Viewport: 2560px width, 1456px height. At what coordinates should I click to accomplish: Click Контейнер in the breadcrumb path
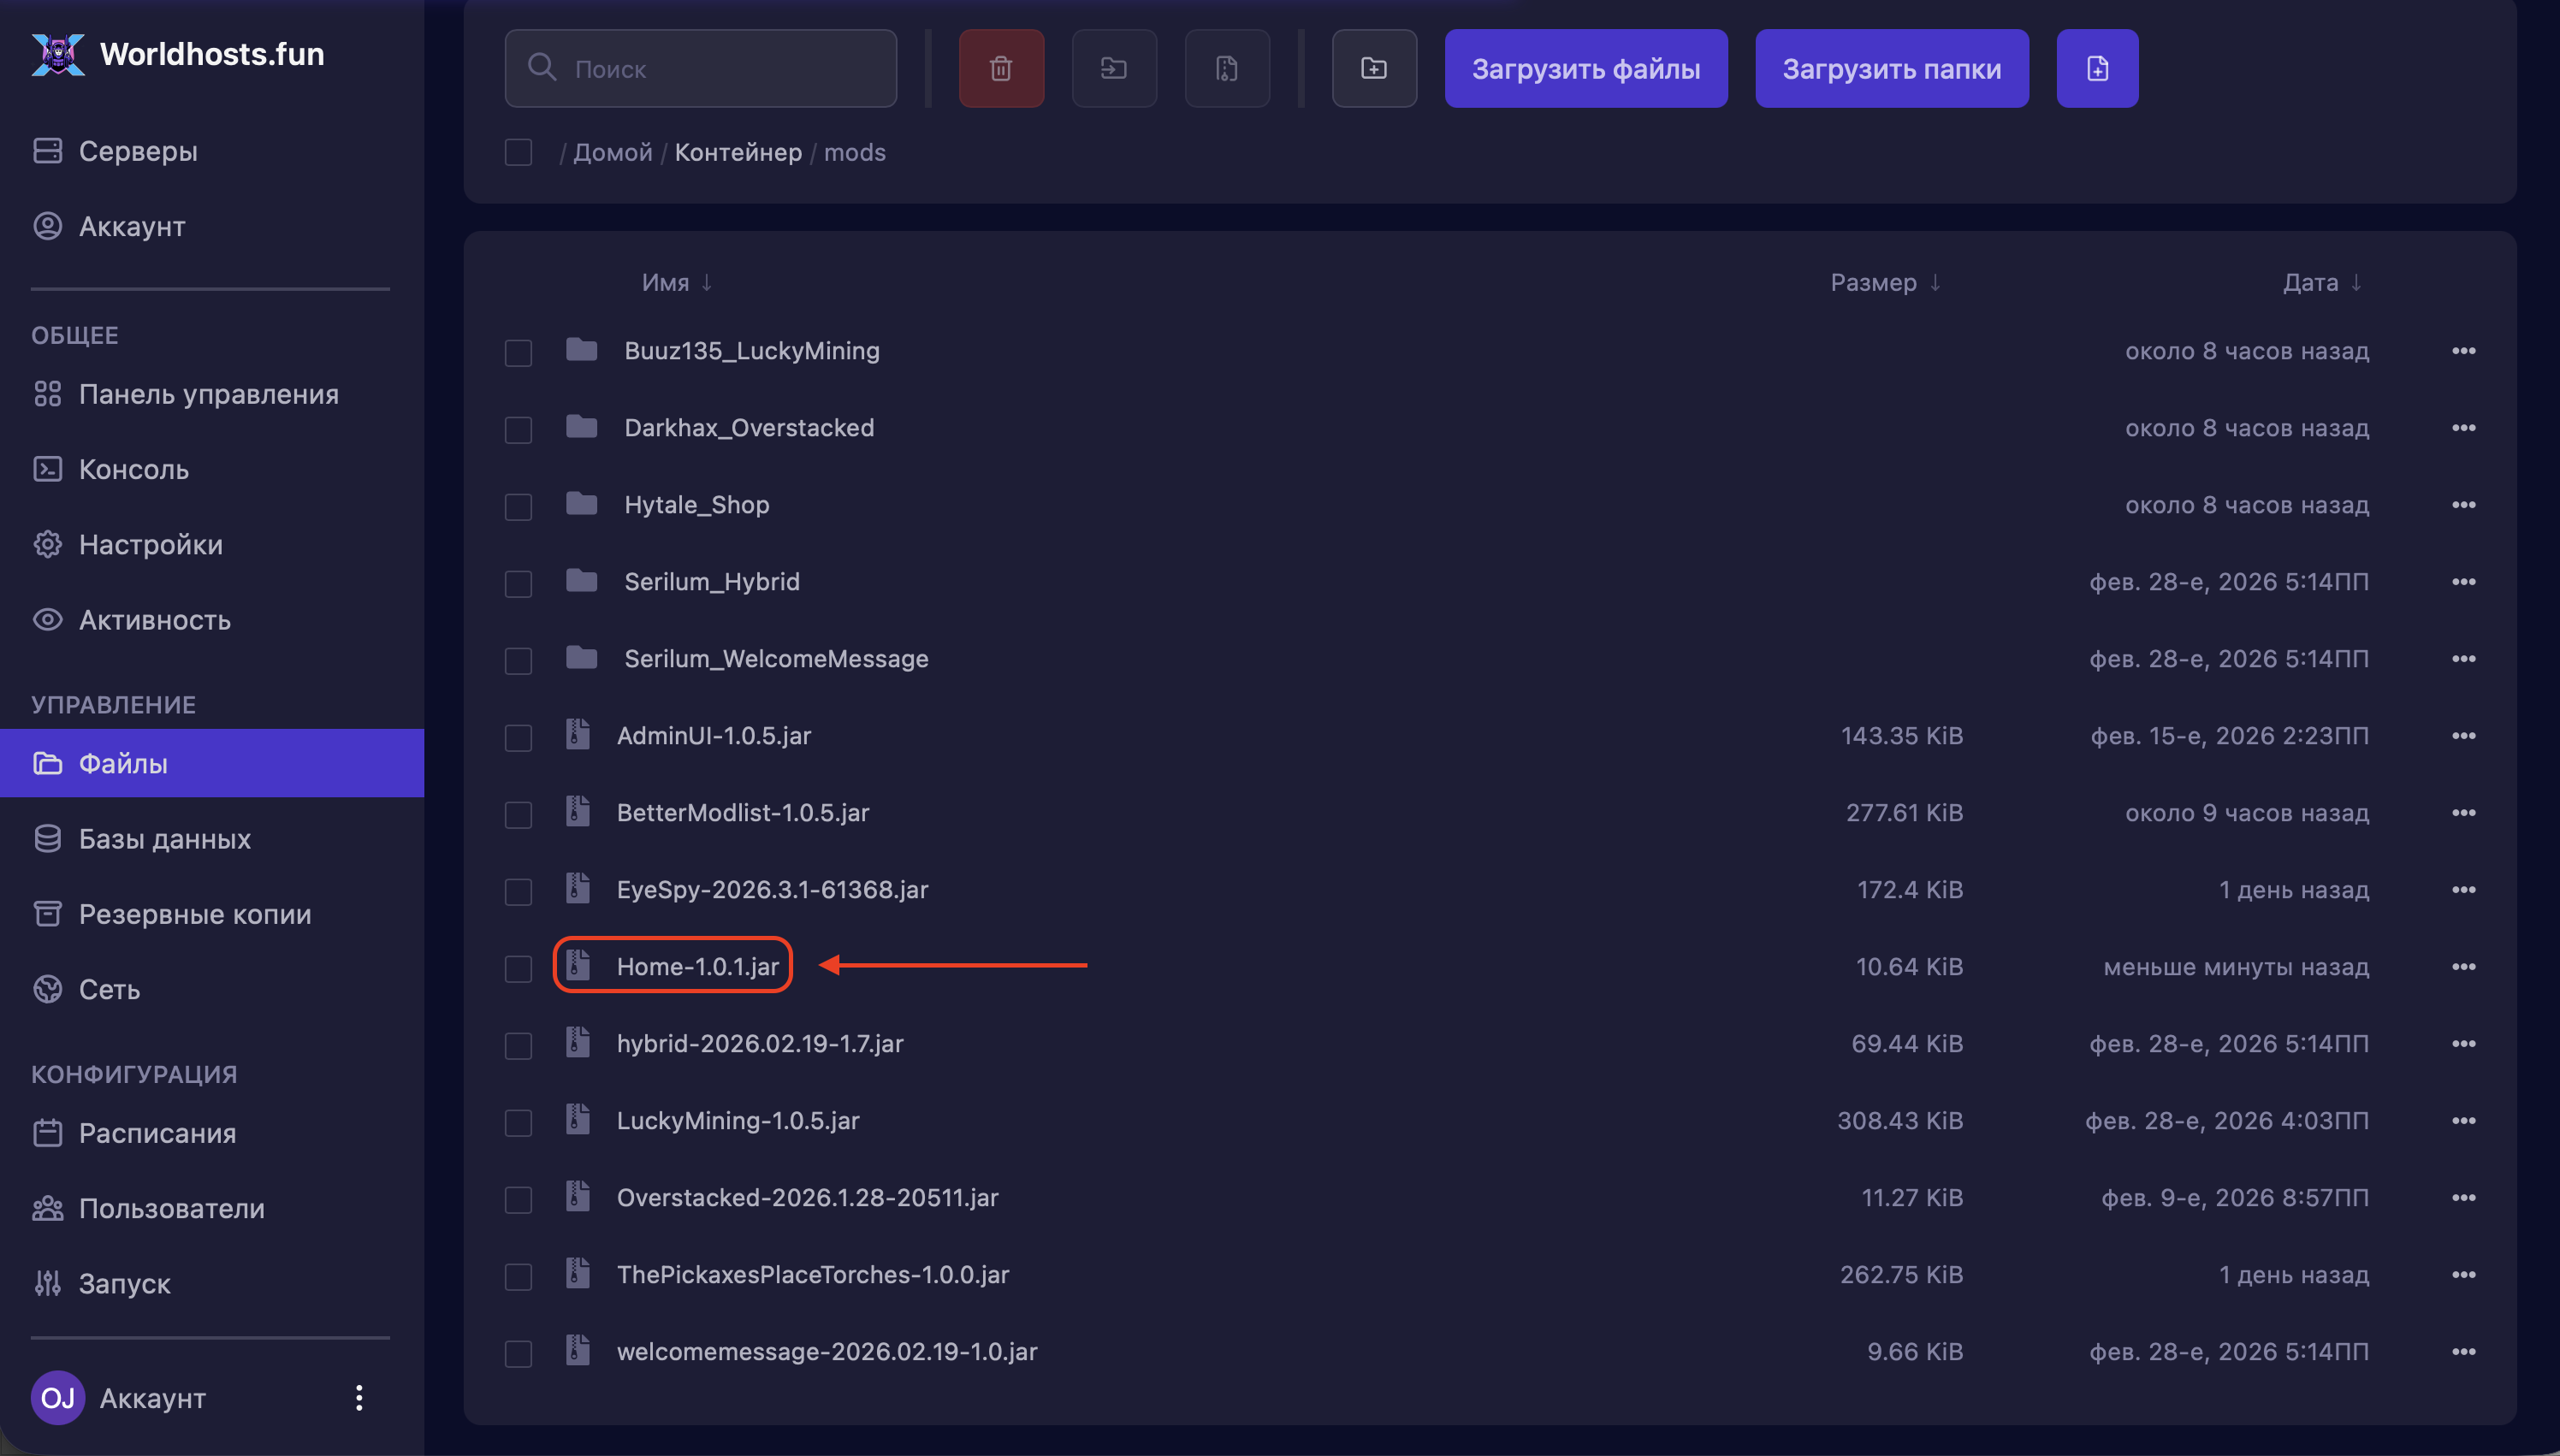click(738, 152)
